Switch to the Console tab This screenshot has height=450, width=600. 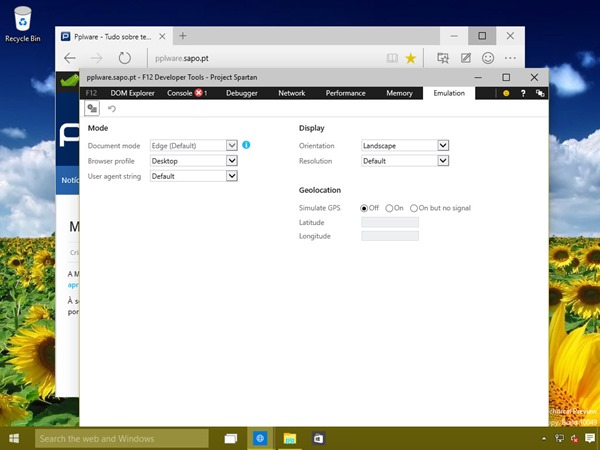pyautogui.click(x=187, y=93)
